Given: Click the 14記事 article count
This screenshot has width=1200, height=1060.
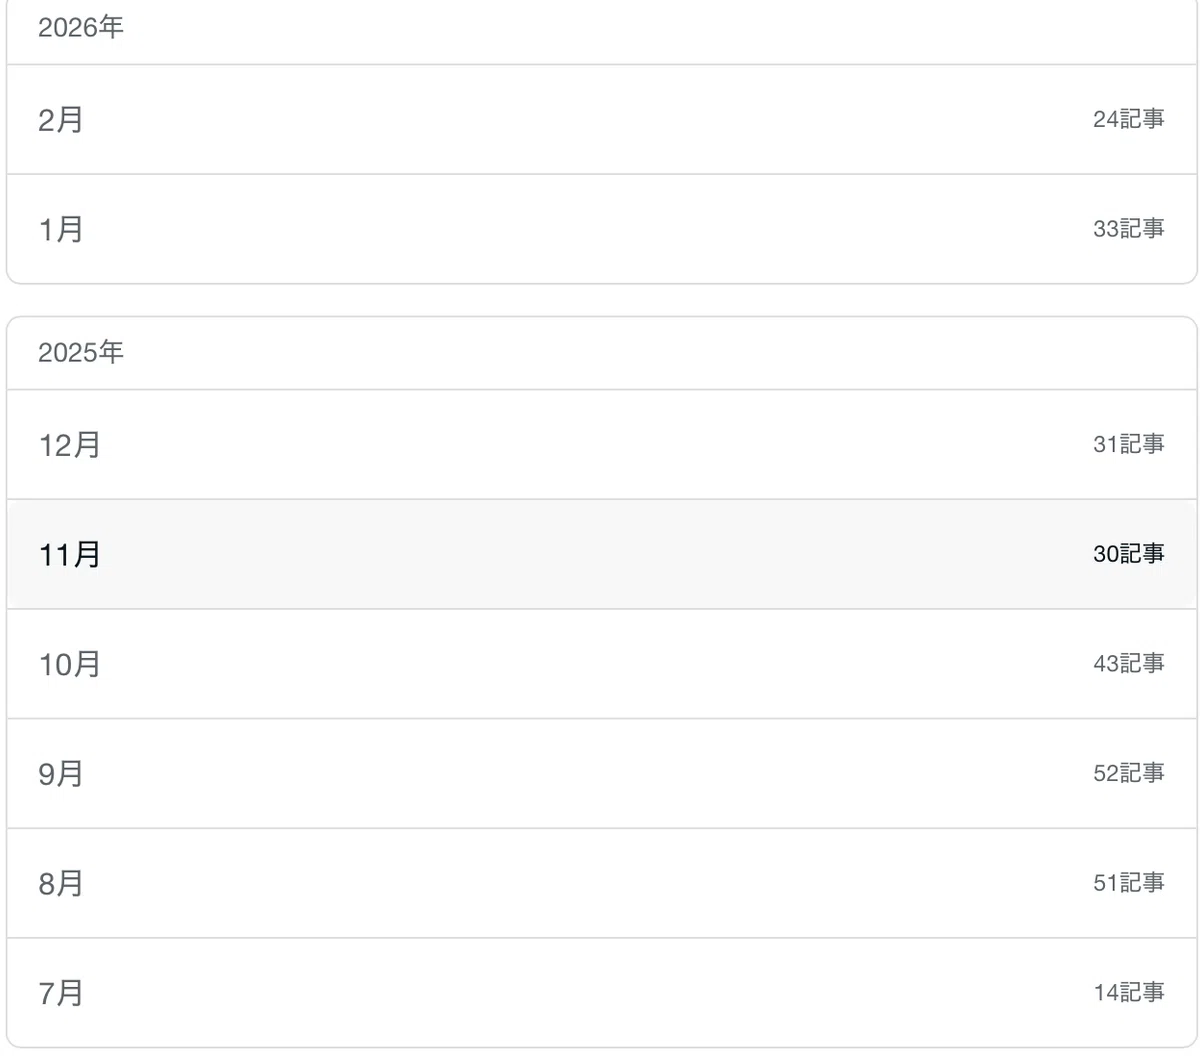Looking at the screenshot, I should (x=1128, y=993).
